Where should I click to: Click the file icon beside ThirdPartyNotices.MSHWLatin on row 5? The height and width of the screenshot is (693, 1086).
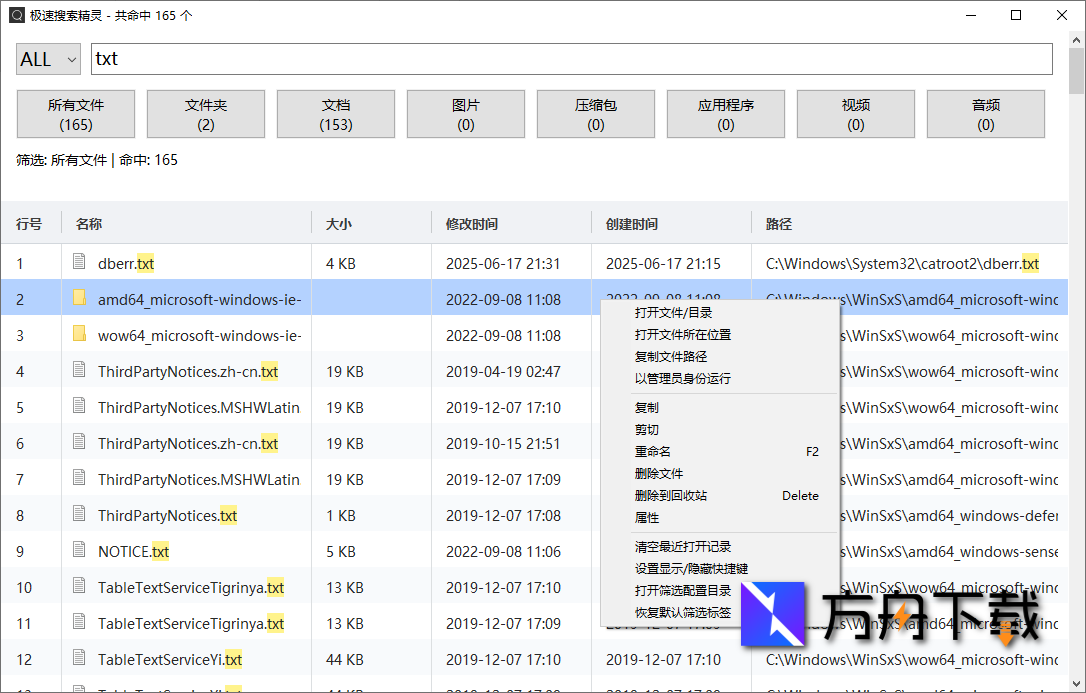point(79,407)
